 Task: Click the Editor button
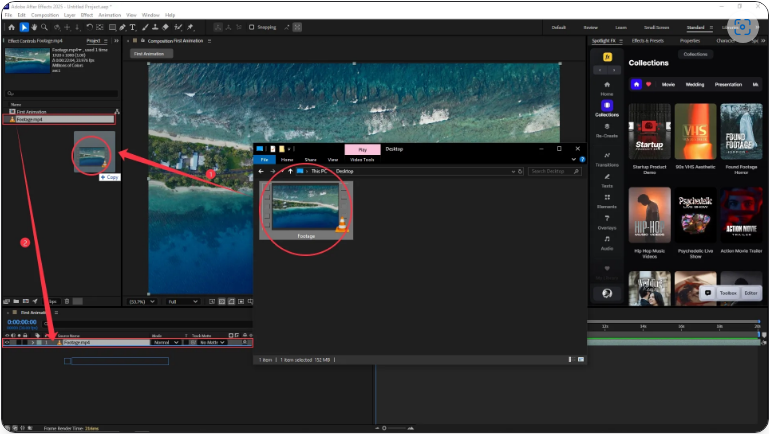click(x=751, y=293)
